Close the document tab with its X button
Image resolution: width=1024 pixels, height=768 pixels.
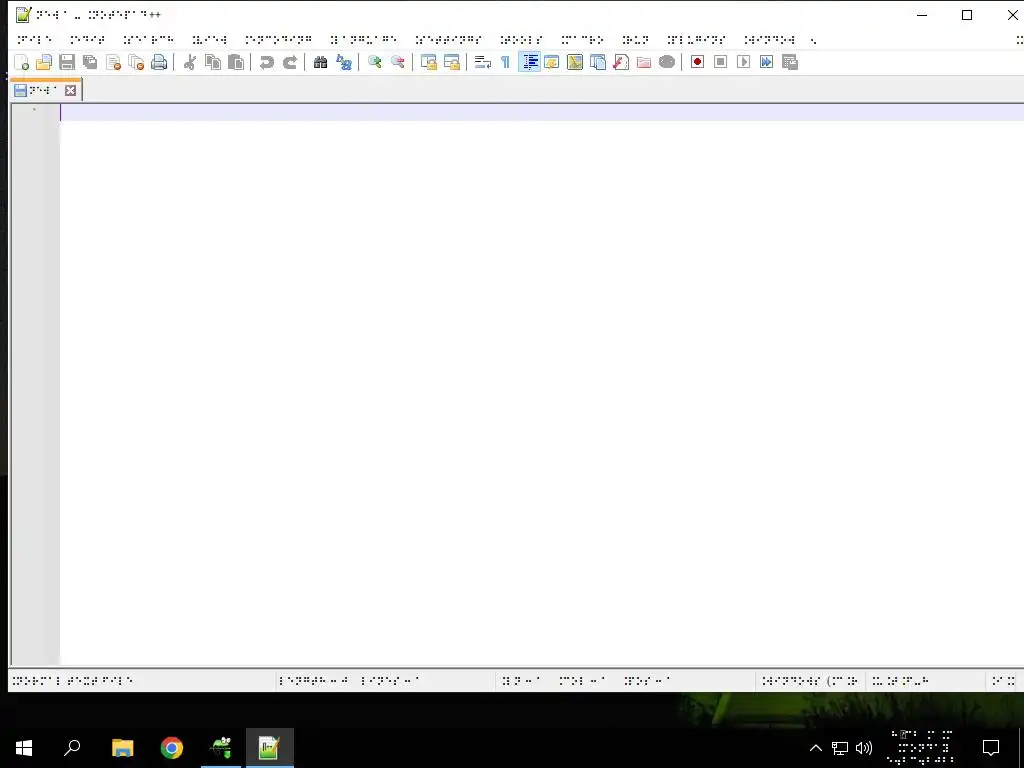pyautogui.click(x=71, y=91)
